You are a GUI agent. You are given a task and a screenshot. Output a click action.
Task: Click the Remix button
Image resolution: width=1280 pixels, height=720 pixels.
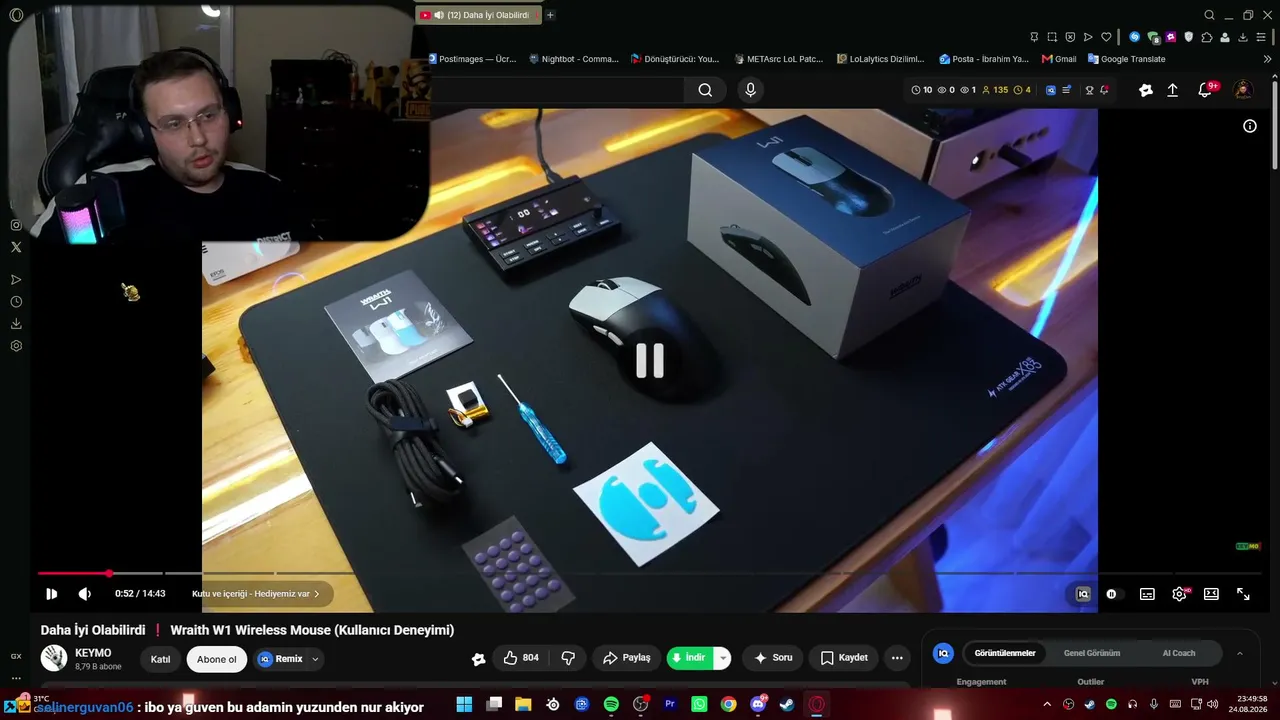click(x=281, y=659)
